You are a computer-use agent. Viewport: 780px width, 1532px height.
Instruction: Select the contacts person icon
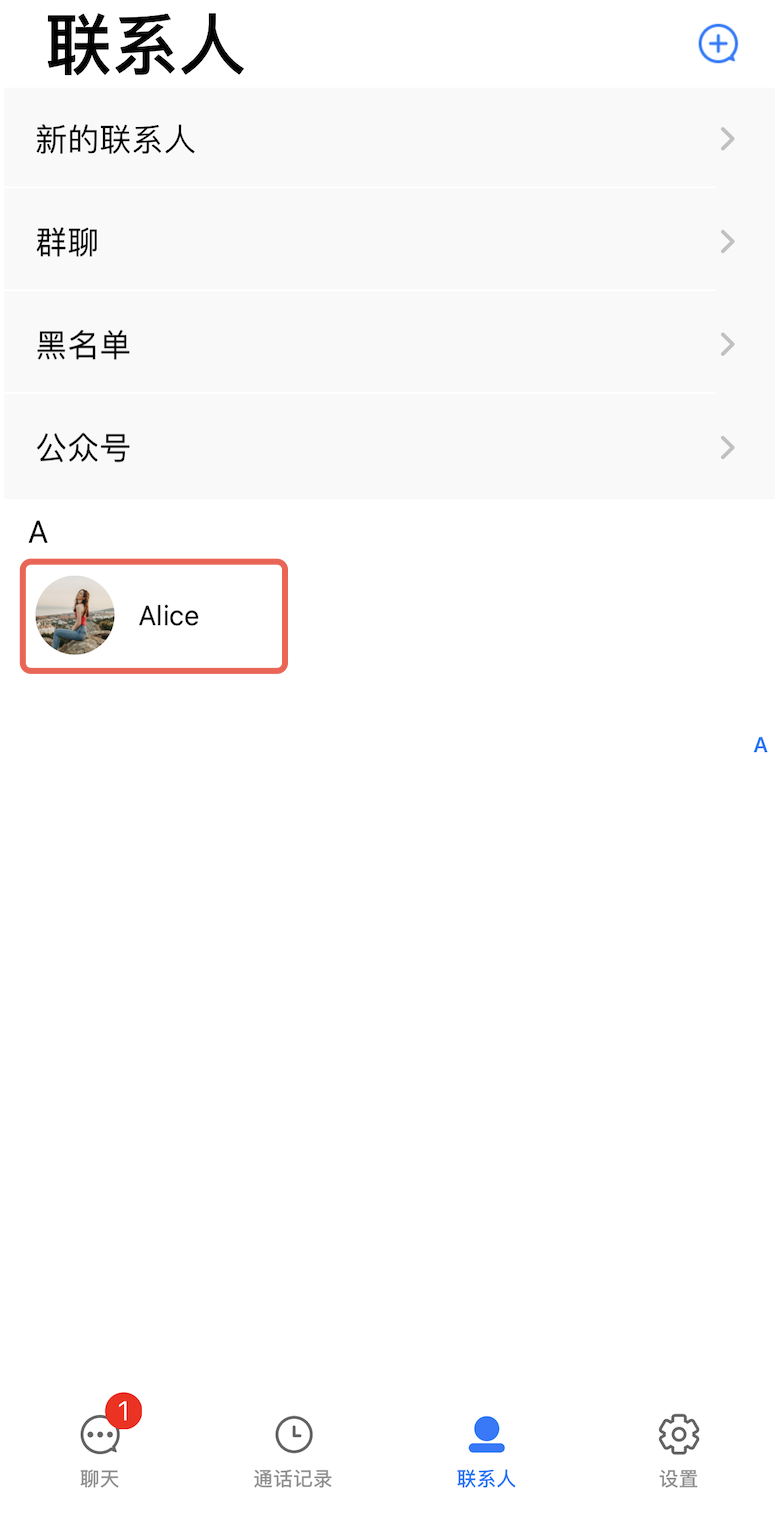coord(486,1434)
